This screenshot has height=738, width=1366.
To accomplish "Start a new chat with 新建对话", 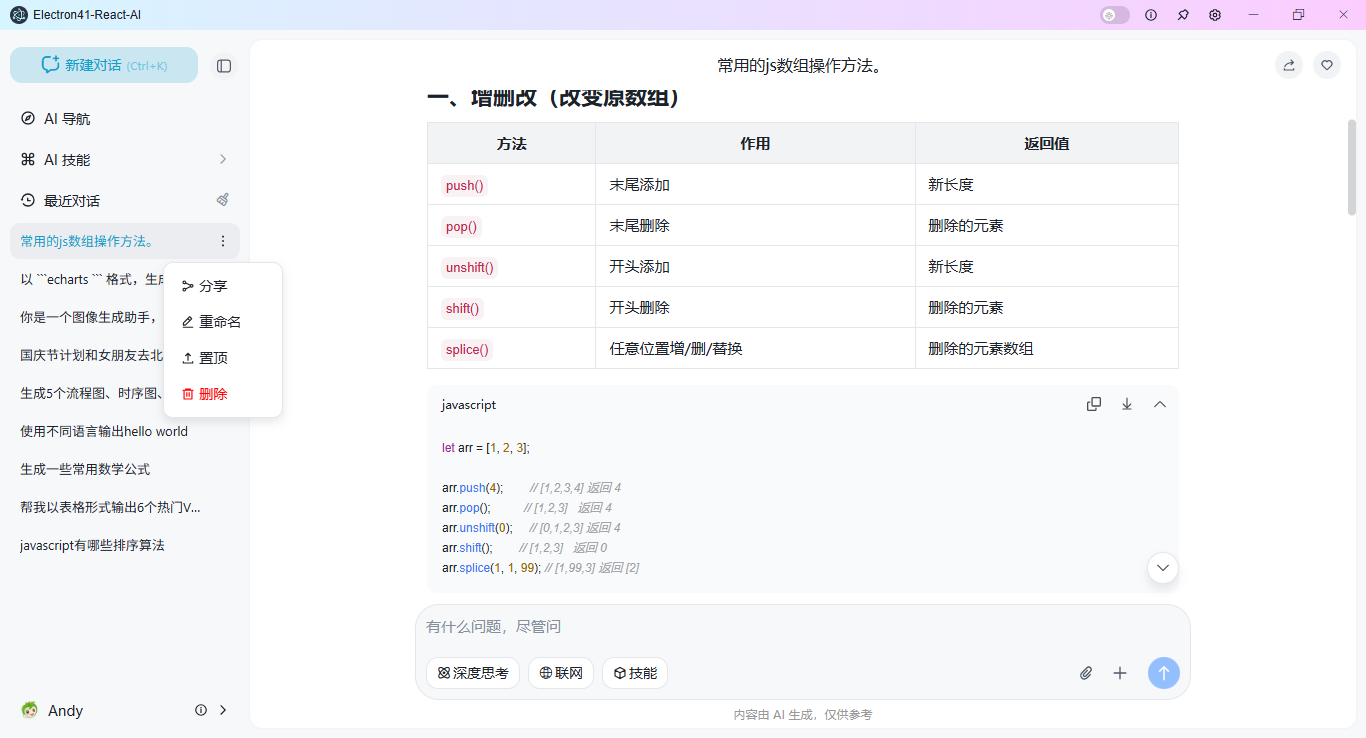I will (x=104, y=65).
